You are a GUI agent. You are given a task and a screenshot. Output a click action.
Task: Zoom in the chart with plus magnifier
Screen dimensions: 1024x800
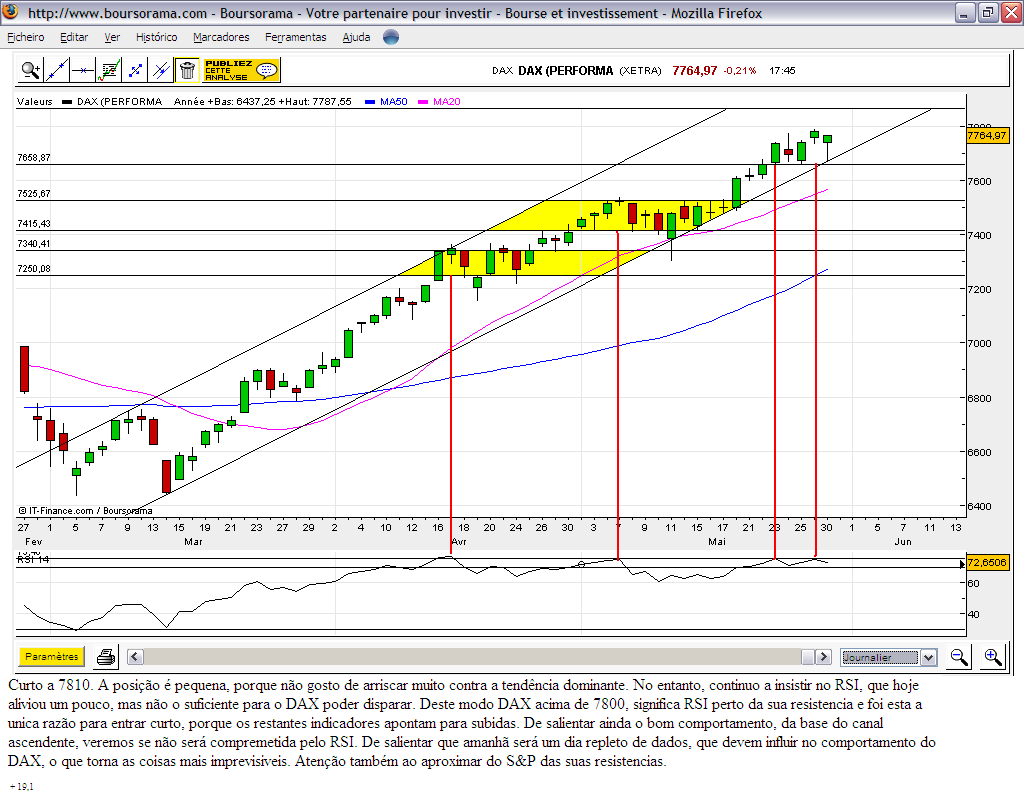[x=993, y=657]
